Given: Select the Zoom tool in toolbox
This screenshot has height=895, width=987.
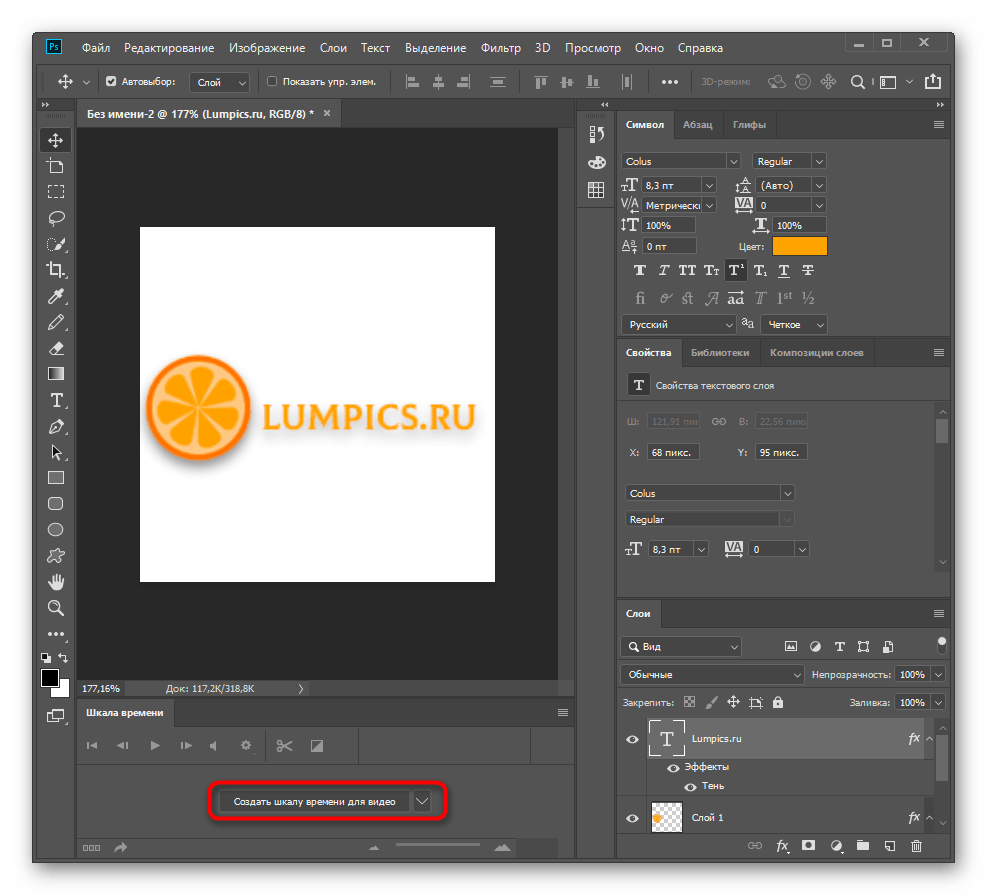Looking at the screenshot, I should tap(56, 608).
